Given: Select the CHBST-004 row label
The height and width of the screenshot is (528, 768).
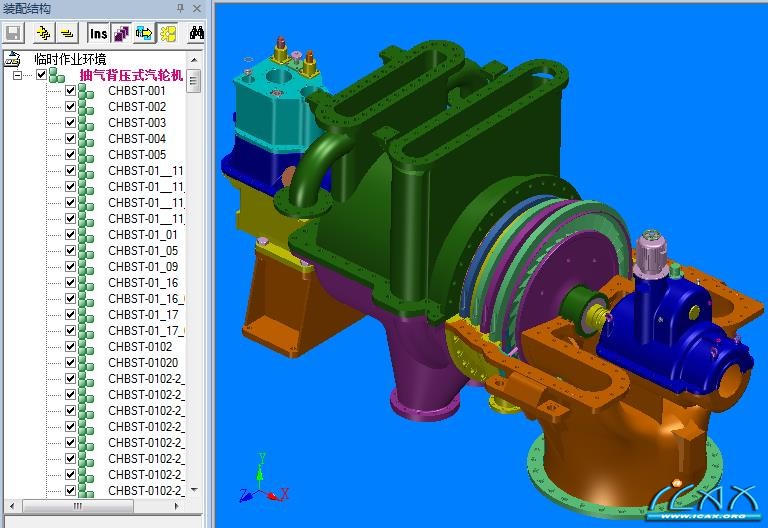Looking at the screenshot, I should click(x=137, y=139).
